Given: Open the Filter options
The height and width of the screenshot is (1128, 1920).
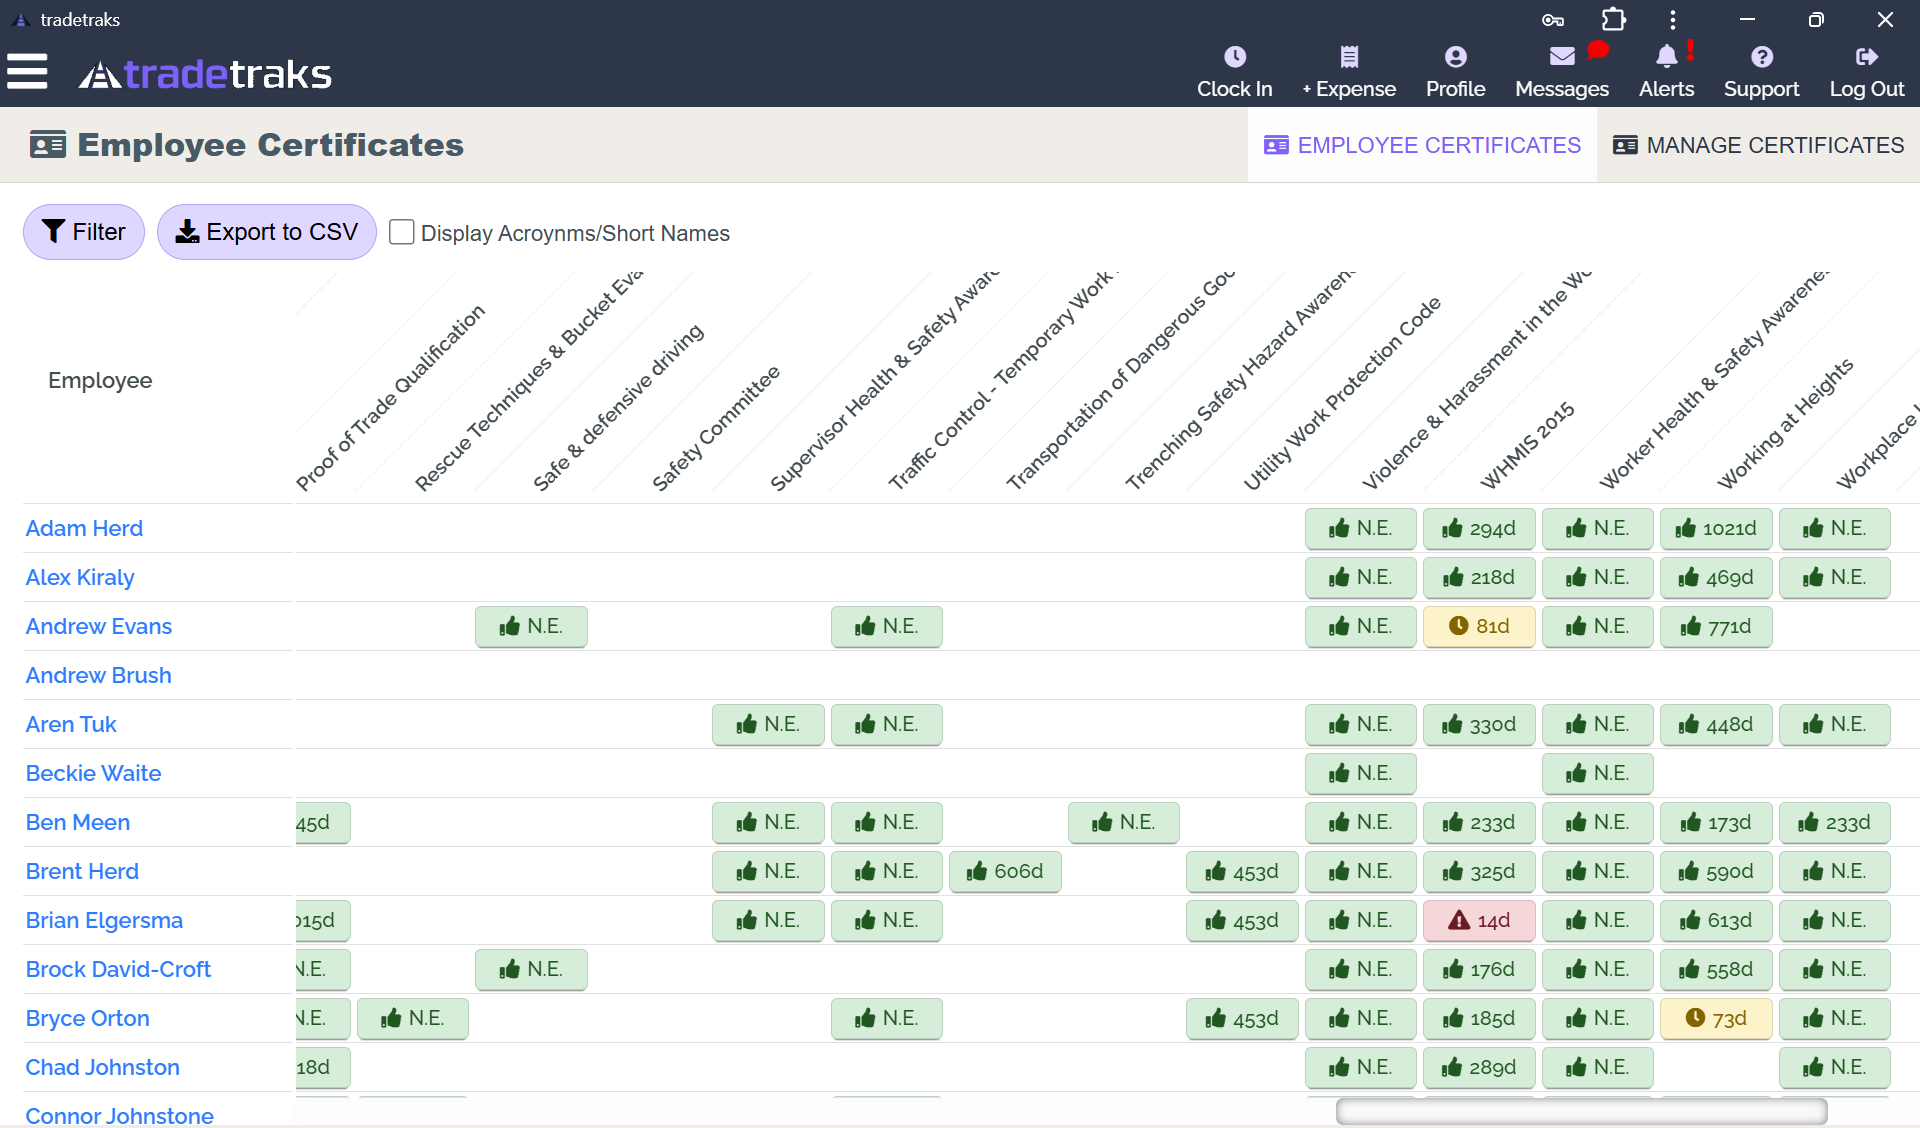Looking at the screenshot, I should (x=84, y=232).
